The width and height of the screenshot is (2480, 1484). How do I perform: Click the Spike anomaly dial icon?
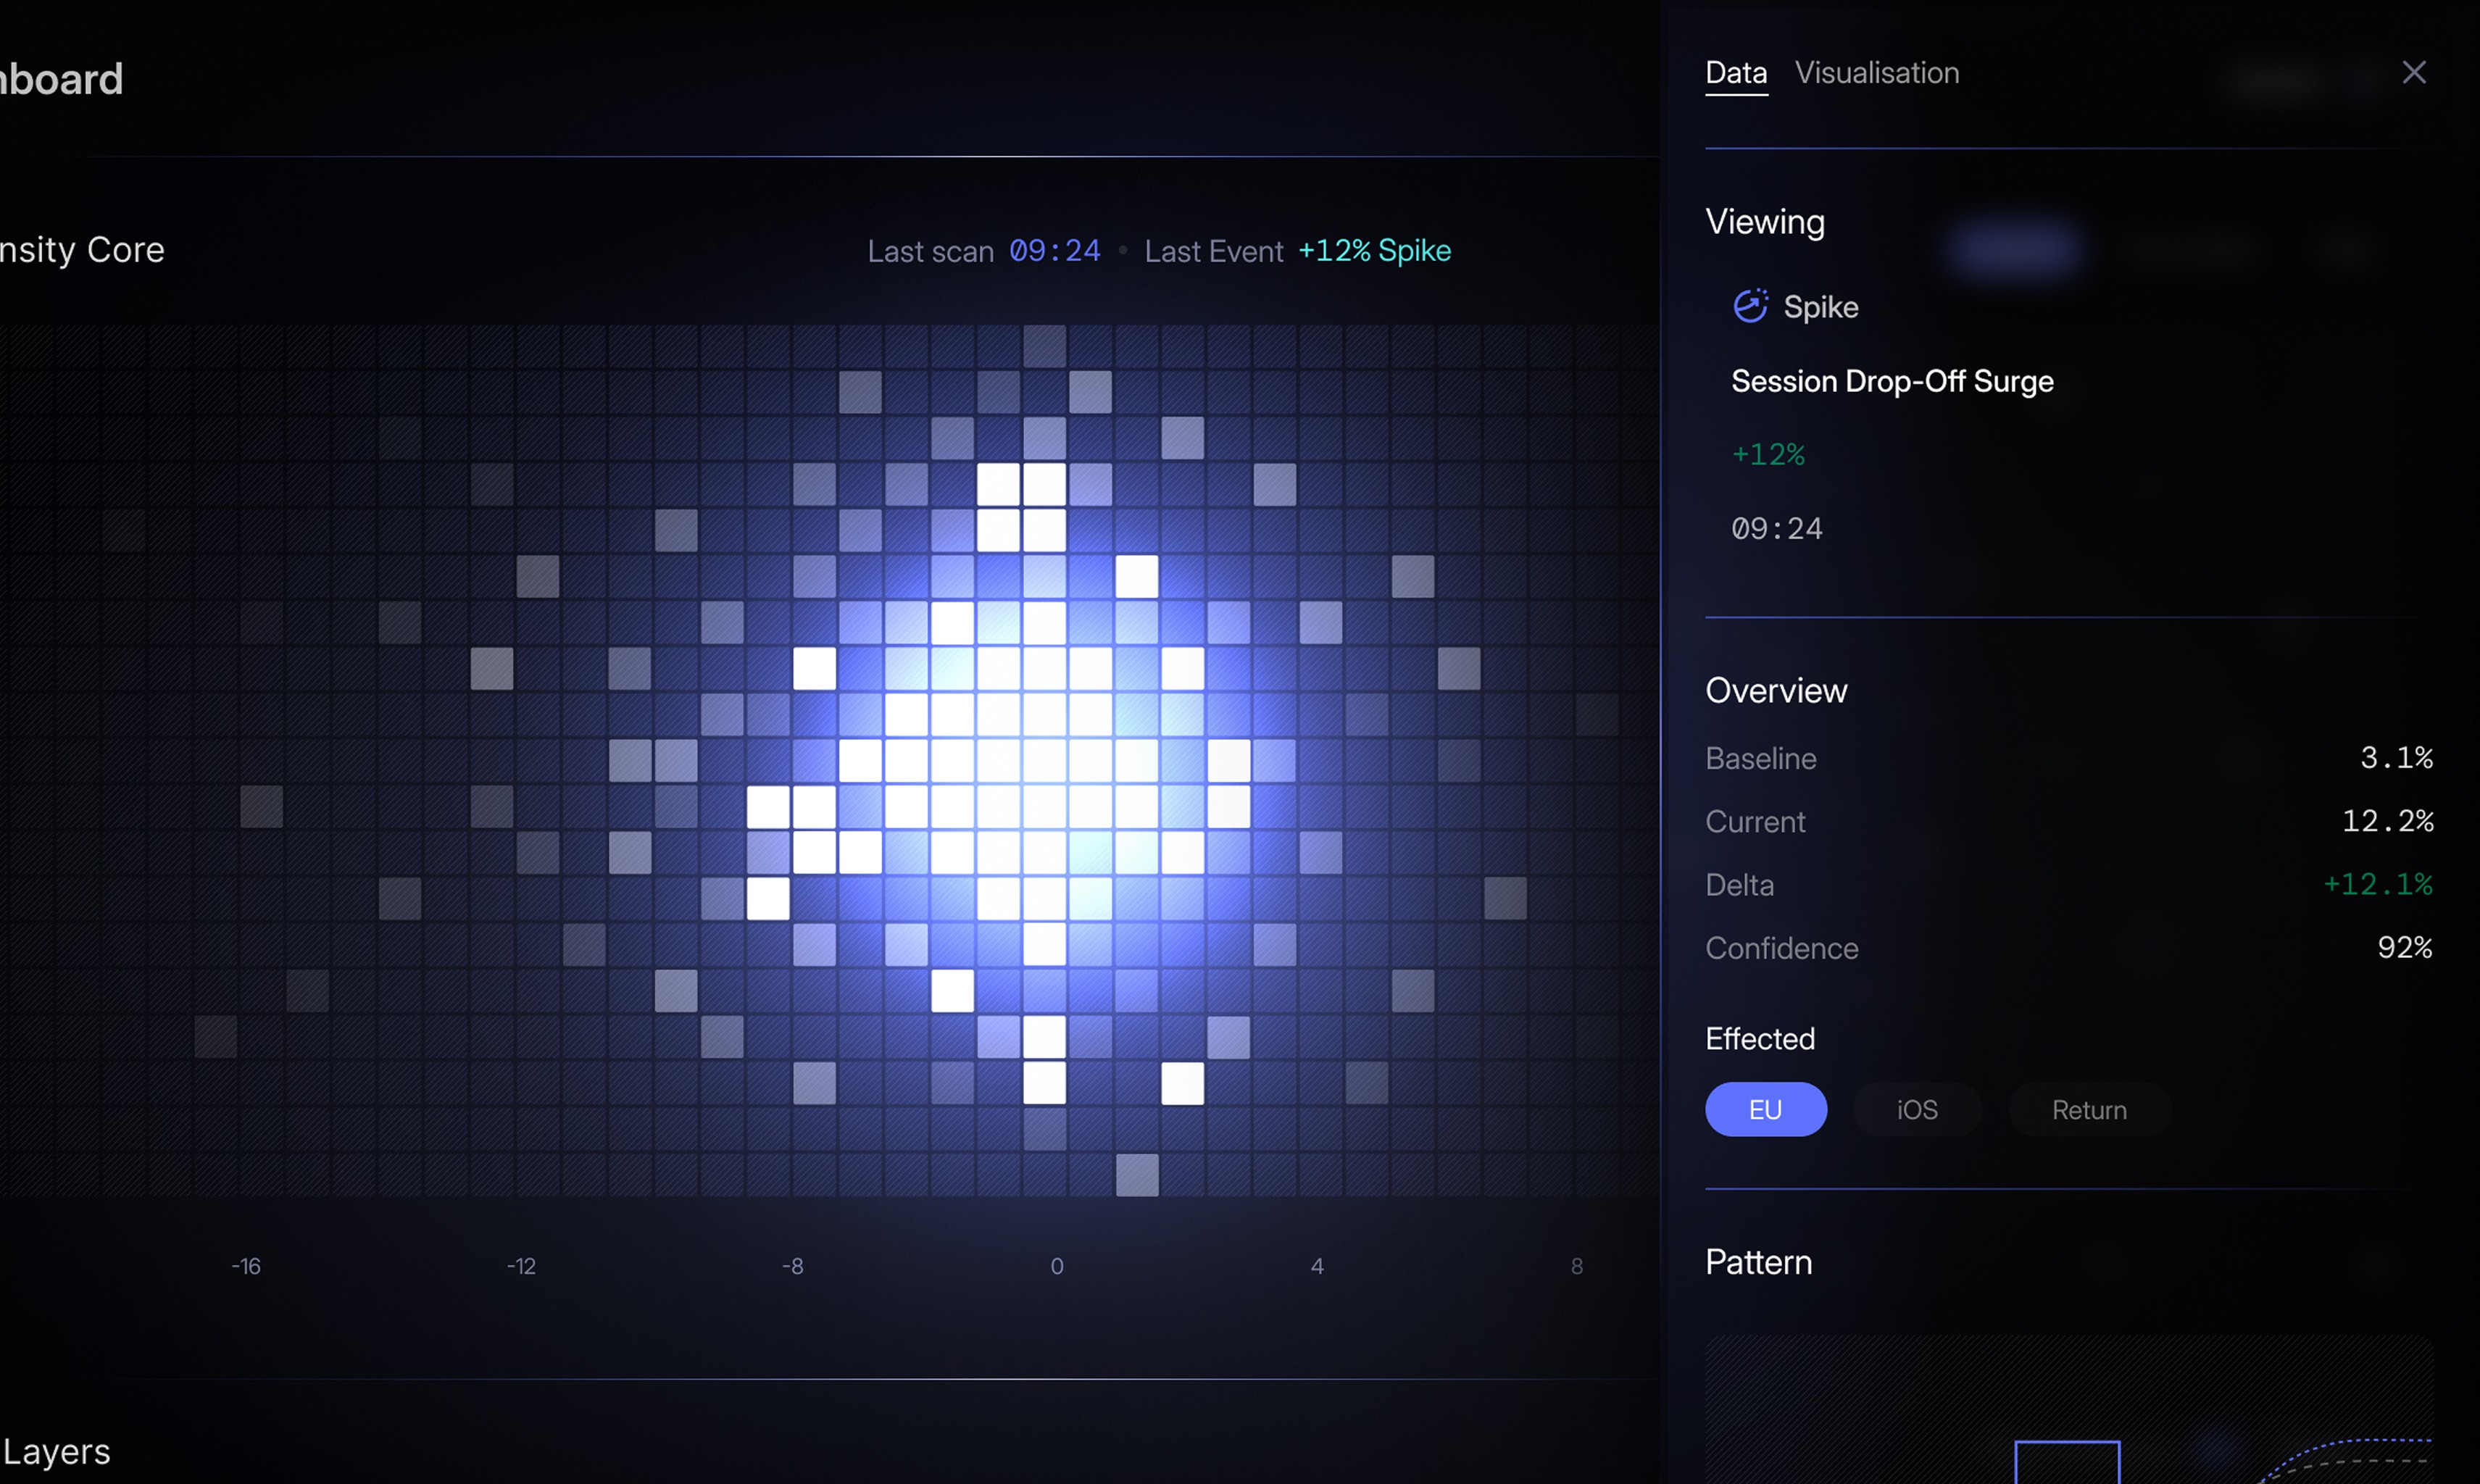coord(1750,306)
